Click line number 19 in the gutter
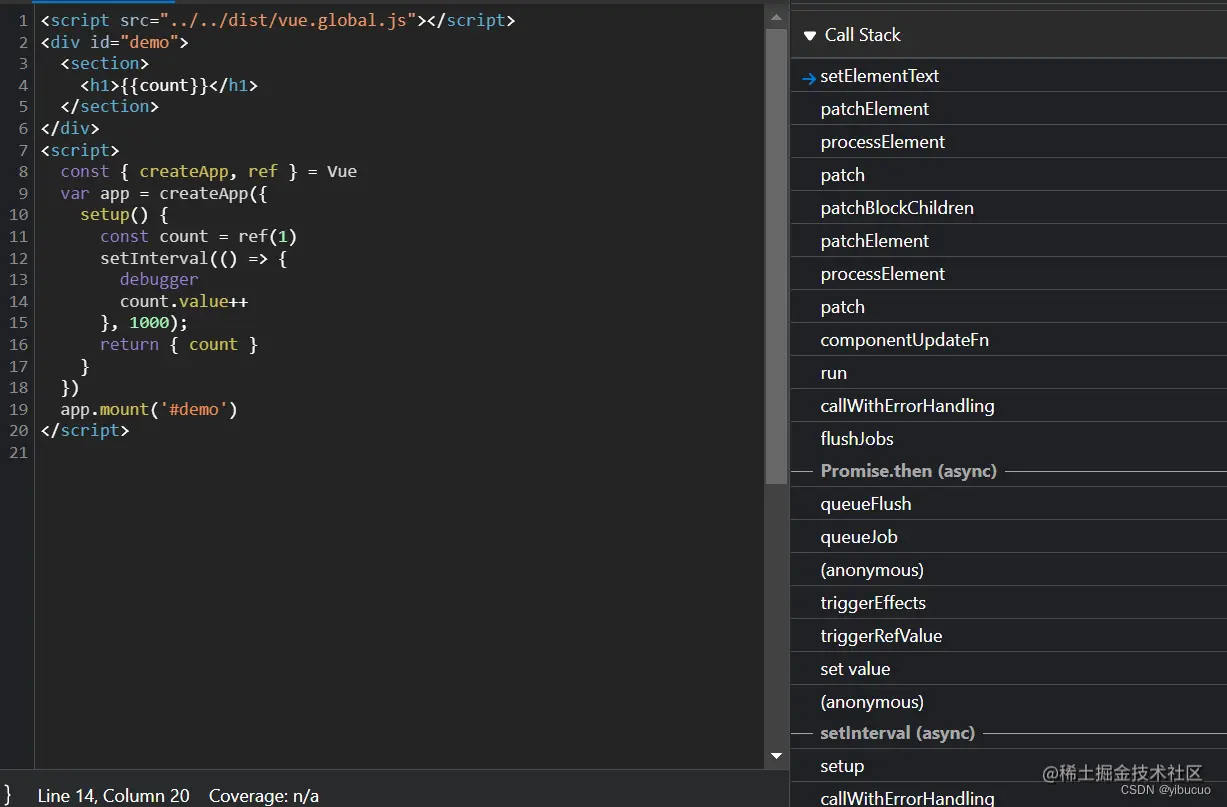The height and width of the screenshot is (807, 1227). tap(19, 409)
